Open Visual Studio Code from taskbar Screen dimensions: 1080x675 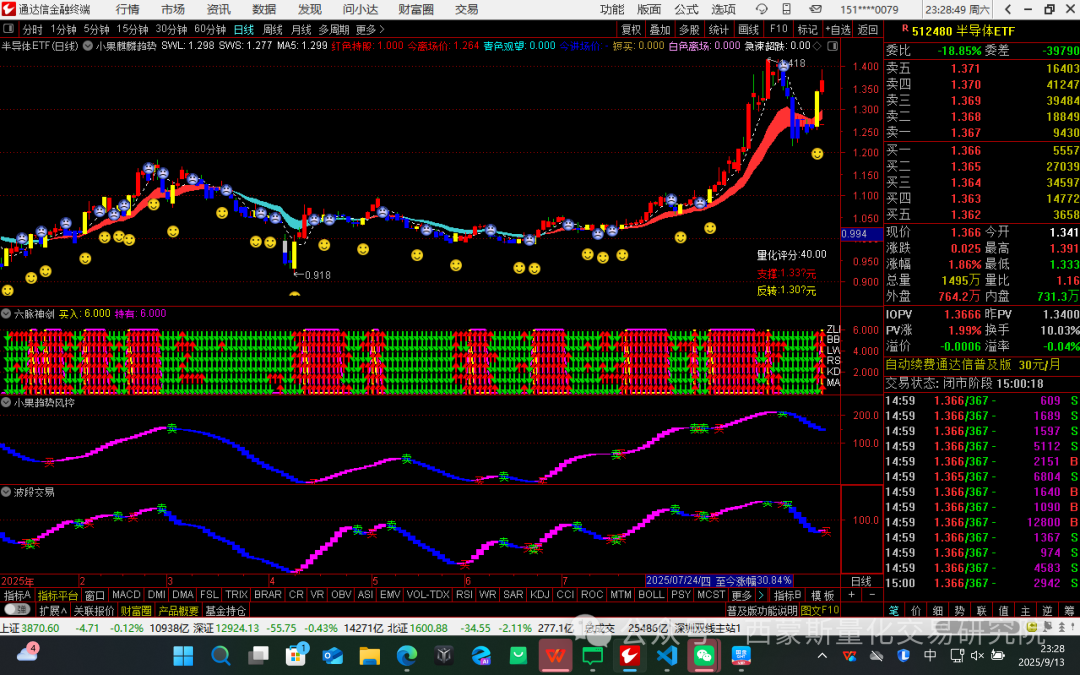click(x=667, y=655)
